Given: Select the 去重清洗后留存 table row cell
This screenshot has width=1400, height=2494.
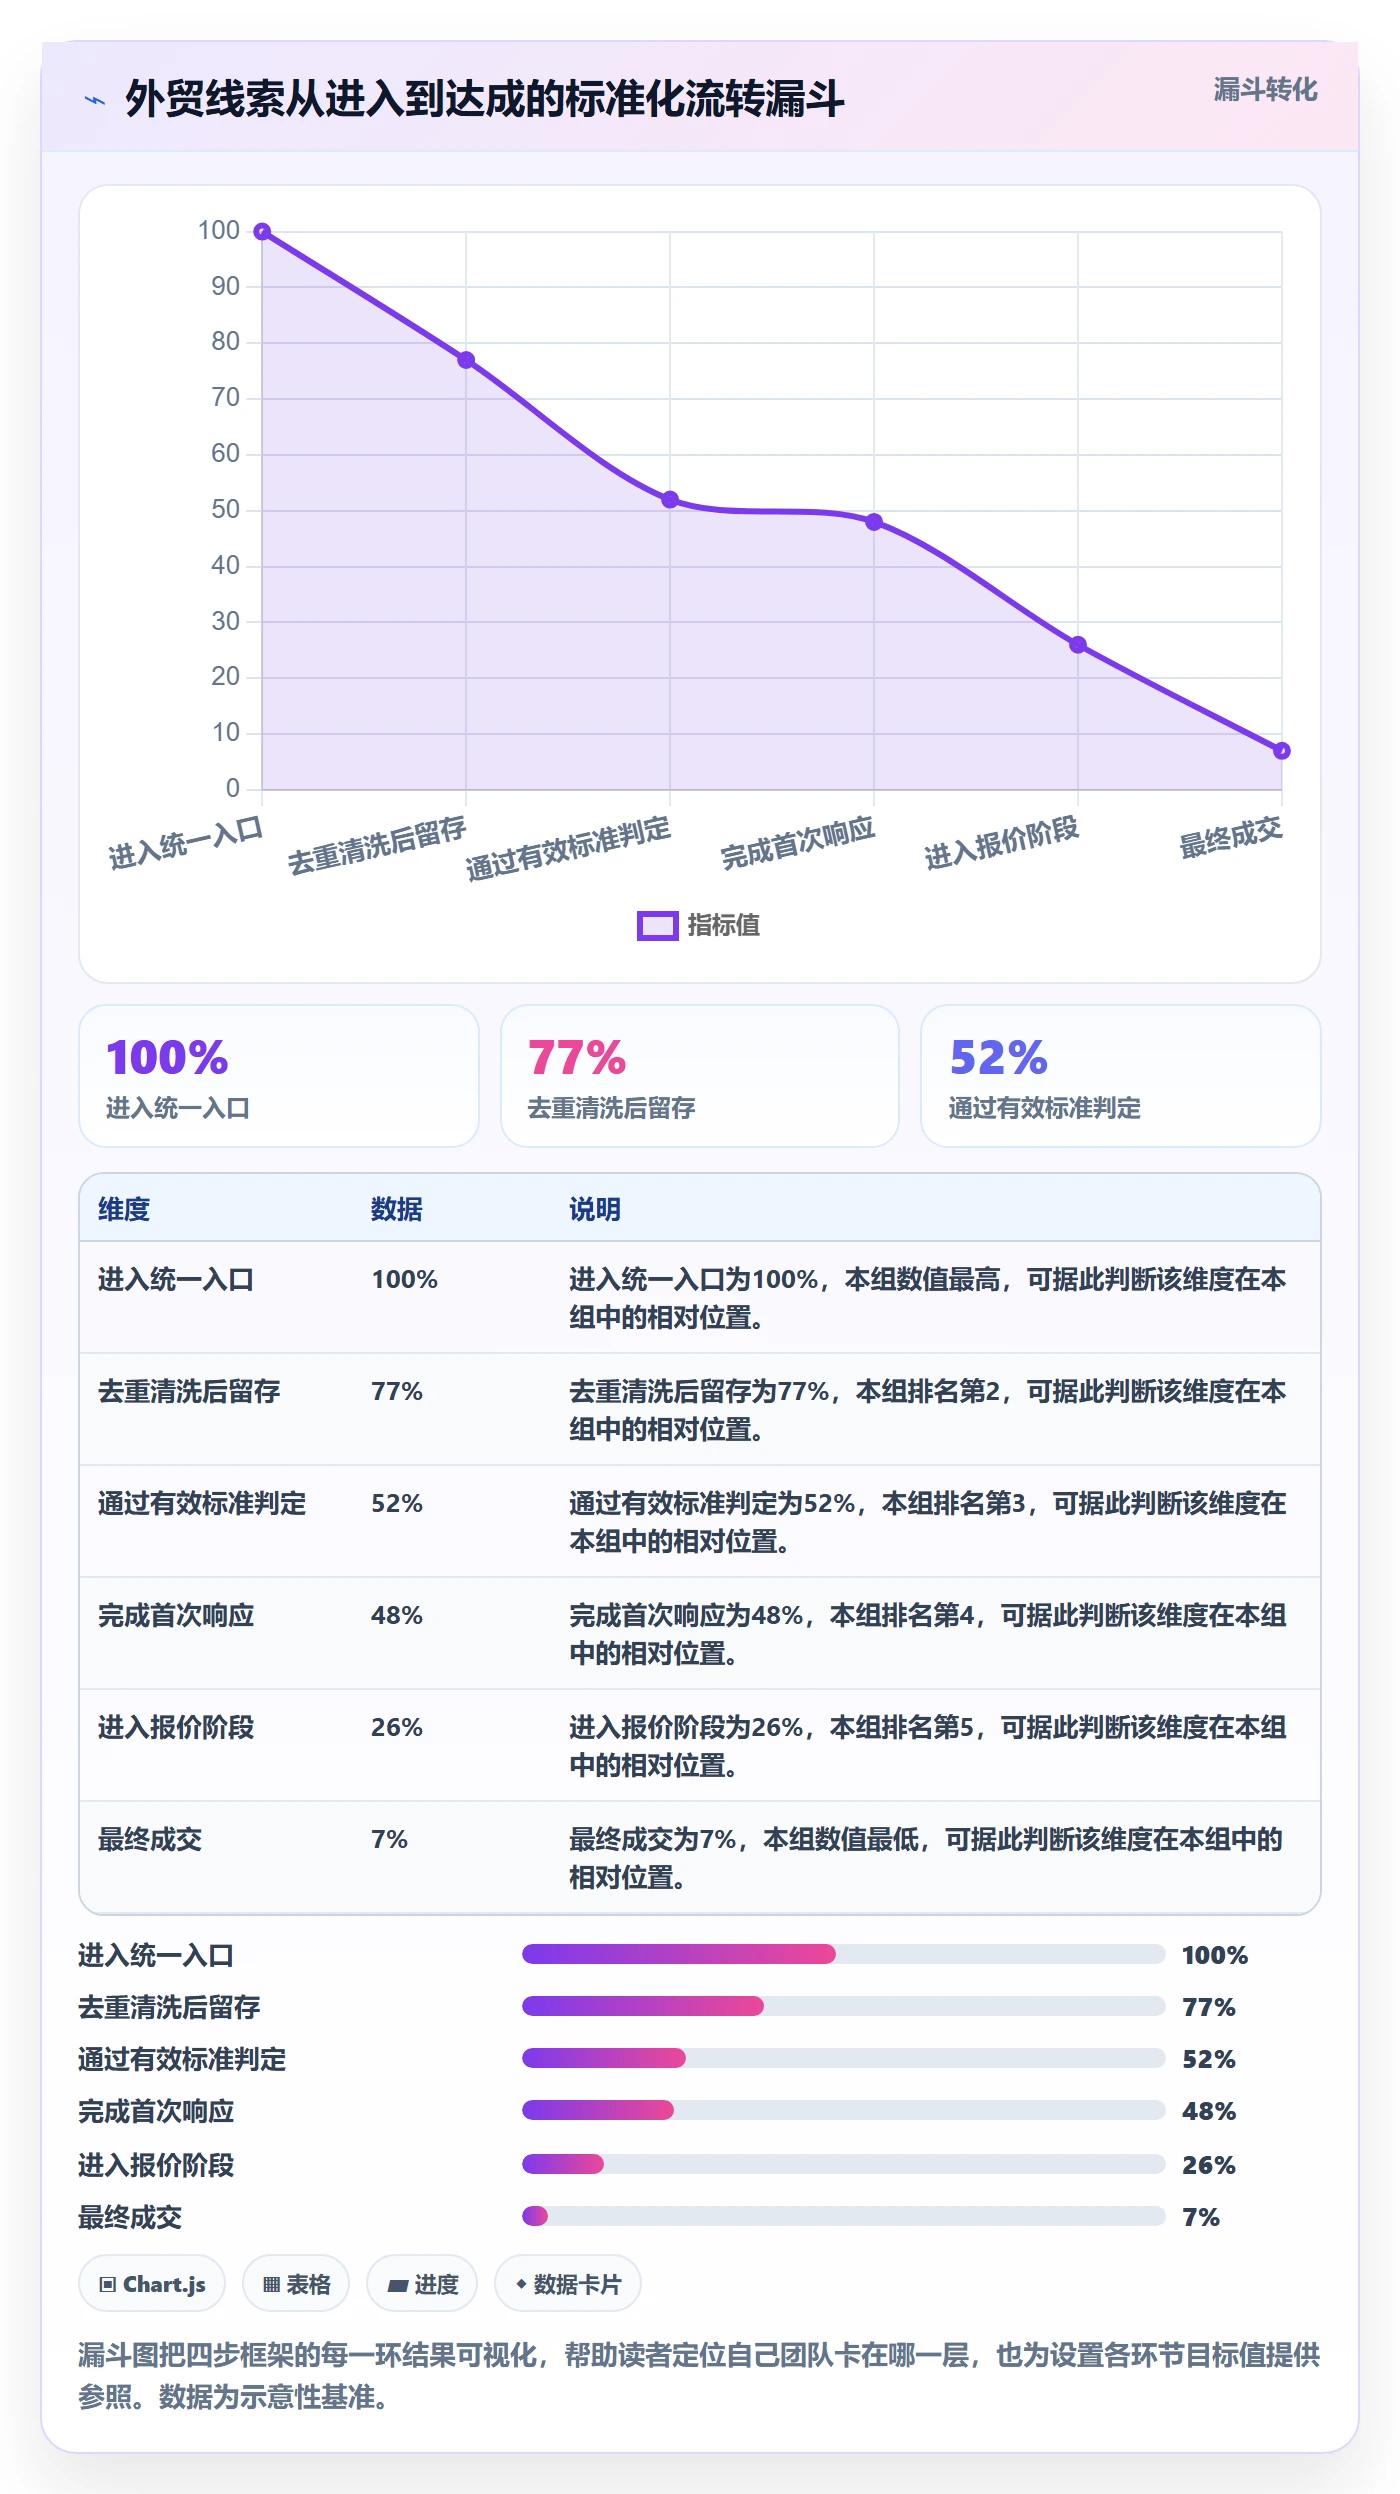Looking at the screenshot, I should click(189, 1392).
